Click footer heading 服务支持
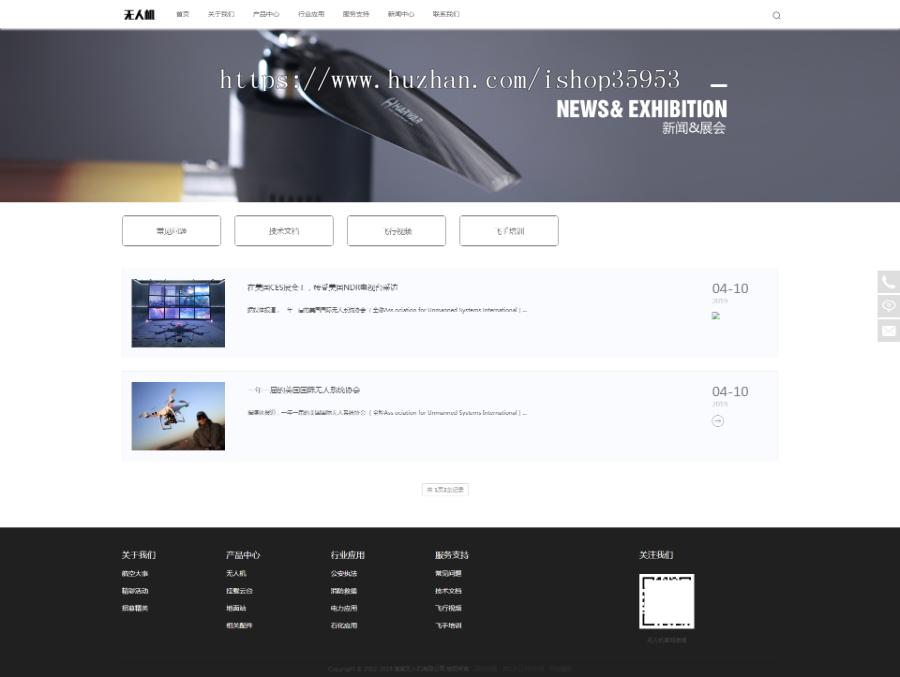Viewport: 900px width, 677px height. click(452, 555)
